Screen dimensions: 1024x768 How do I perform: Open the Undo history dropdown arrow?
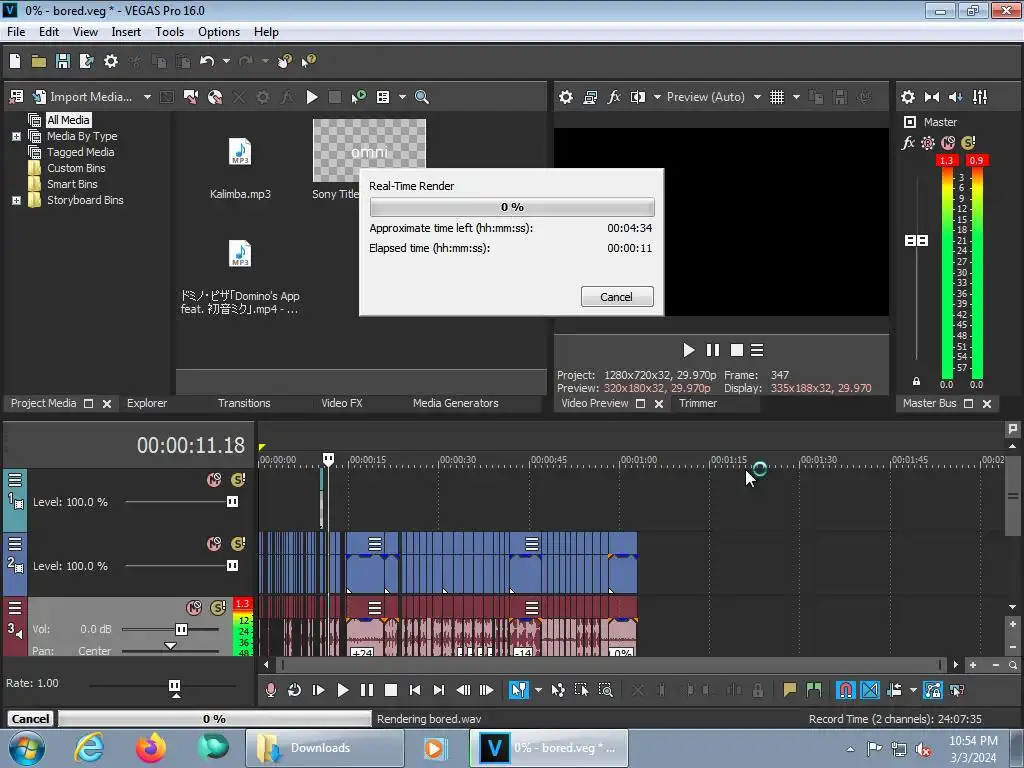point(226,61)
